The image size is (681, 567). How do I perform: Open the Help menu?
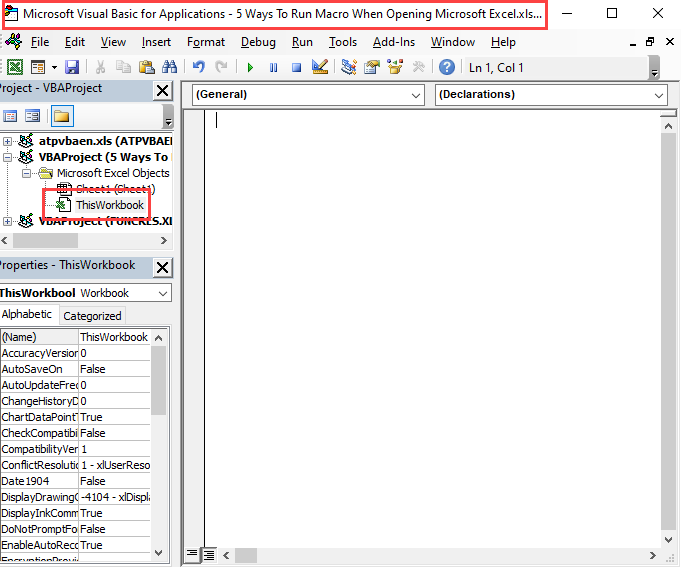click(503, 42)
